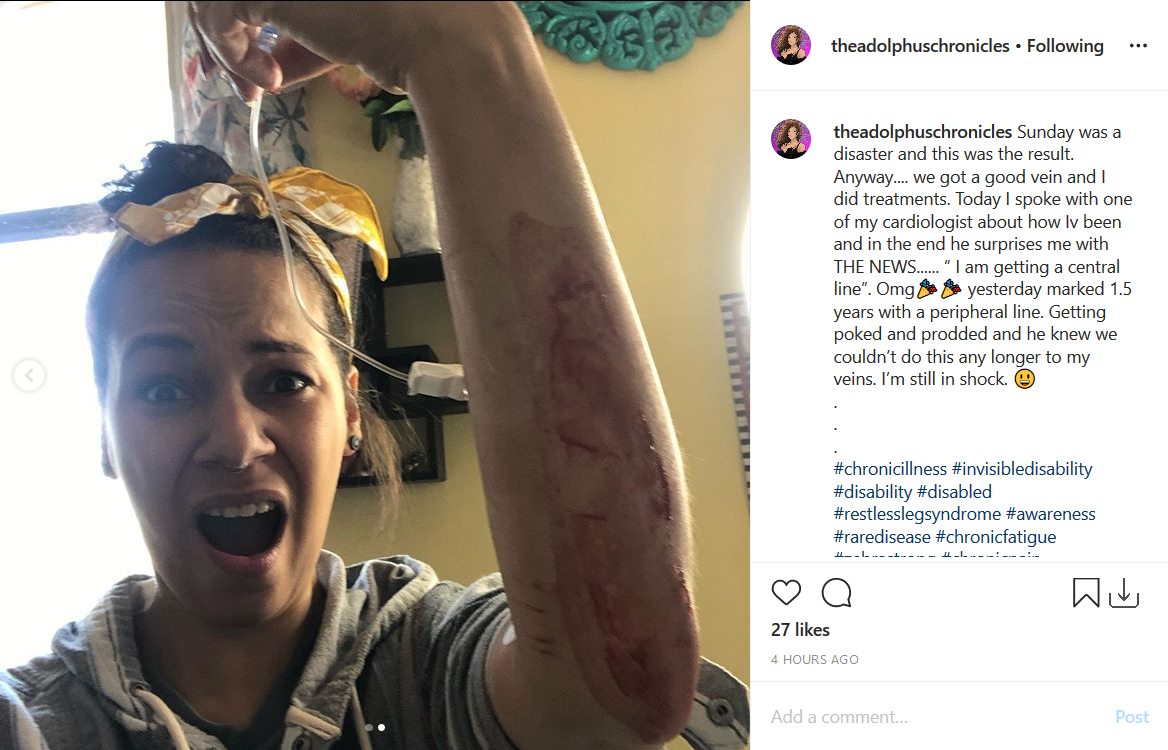Select the second carousel dot indicator
Image resolution: width=1168 pixels, height=750 pixels.
click(x=381, y=728)
